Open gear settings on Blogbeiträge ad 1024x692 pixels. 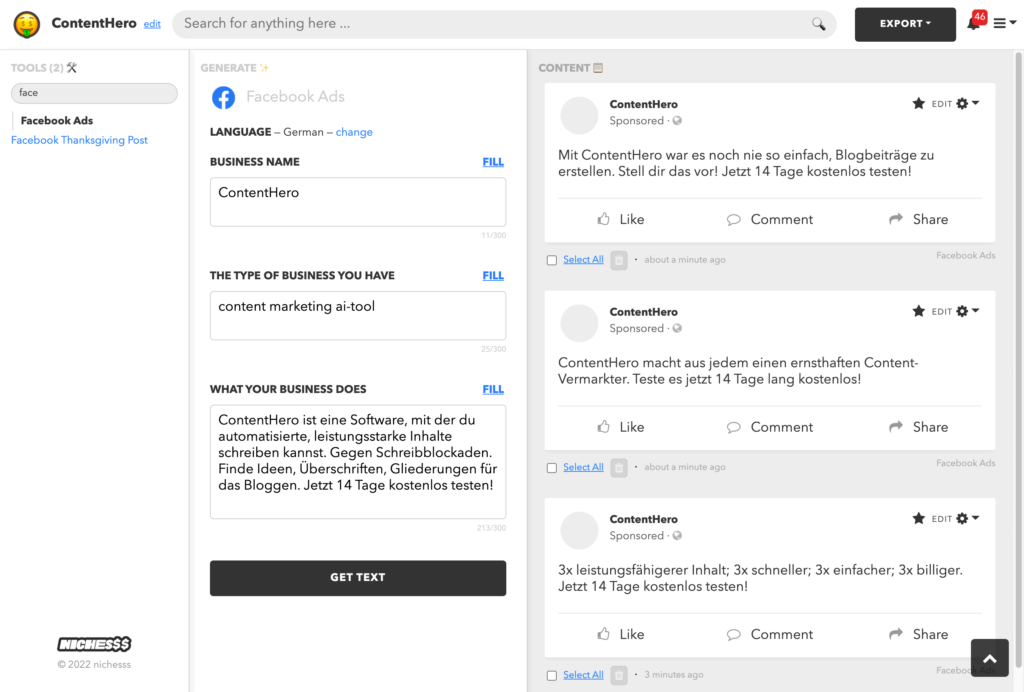[x=962, y=104]
